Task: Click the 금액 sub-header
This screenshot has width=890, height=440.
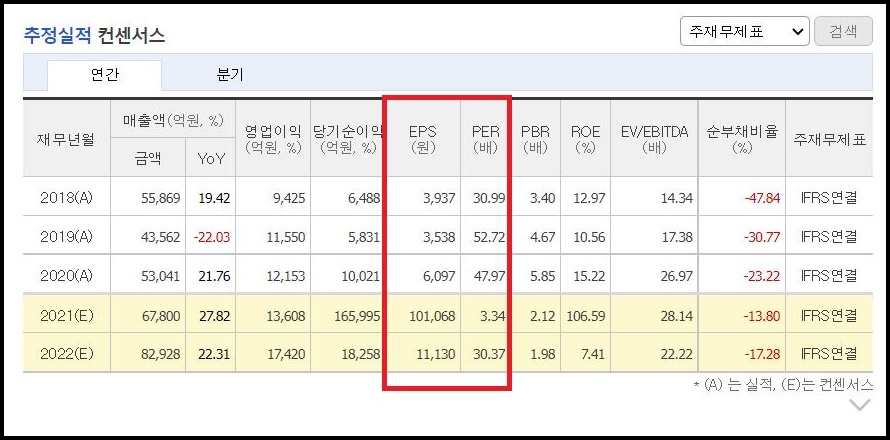Action: click(148, 158)
